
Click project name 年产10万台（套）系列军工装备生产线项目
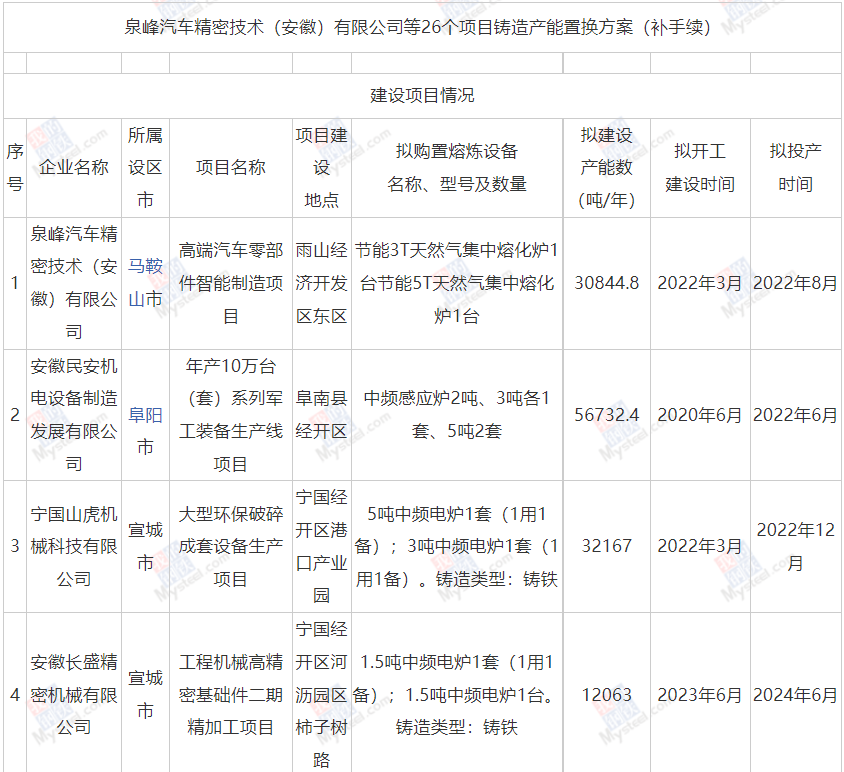tap(231, 415)
